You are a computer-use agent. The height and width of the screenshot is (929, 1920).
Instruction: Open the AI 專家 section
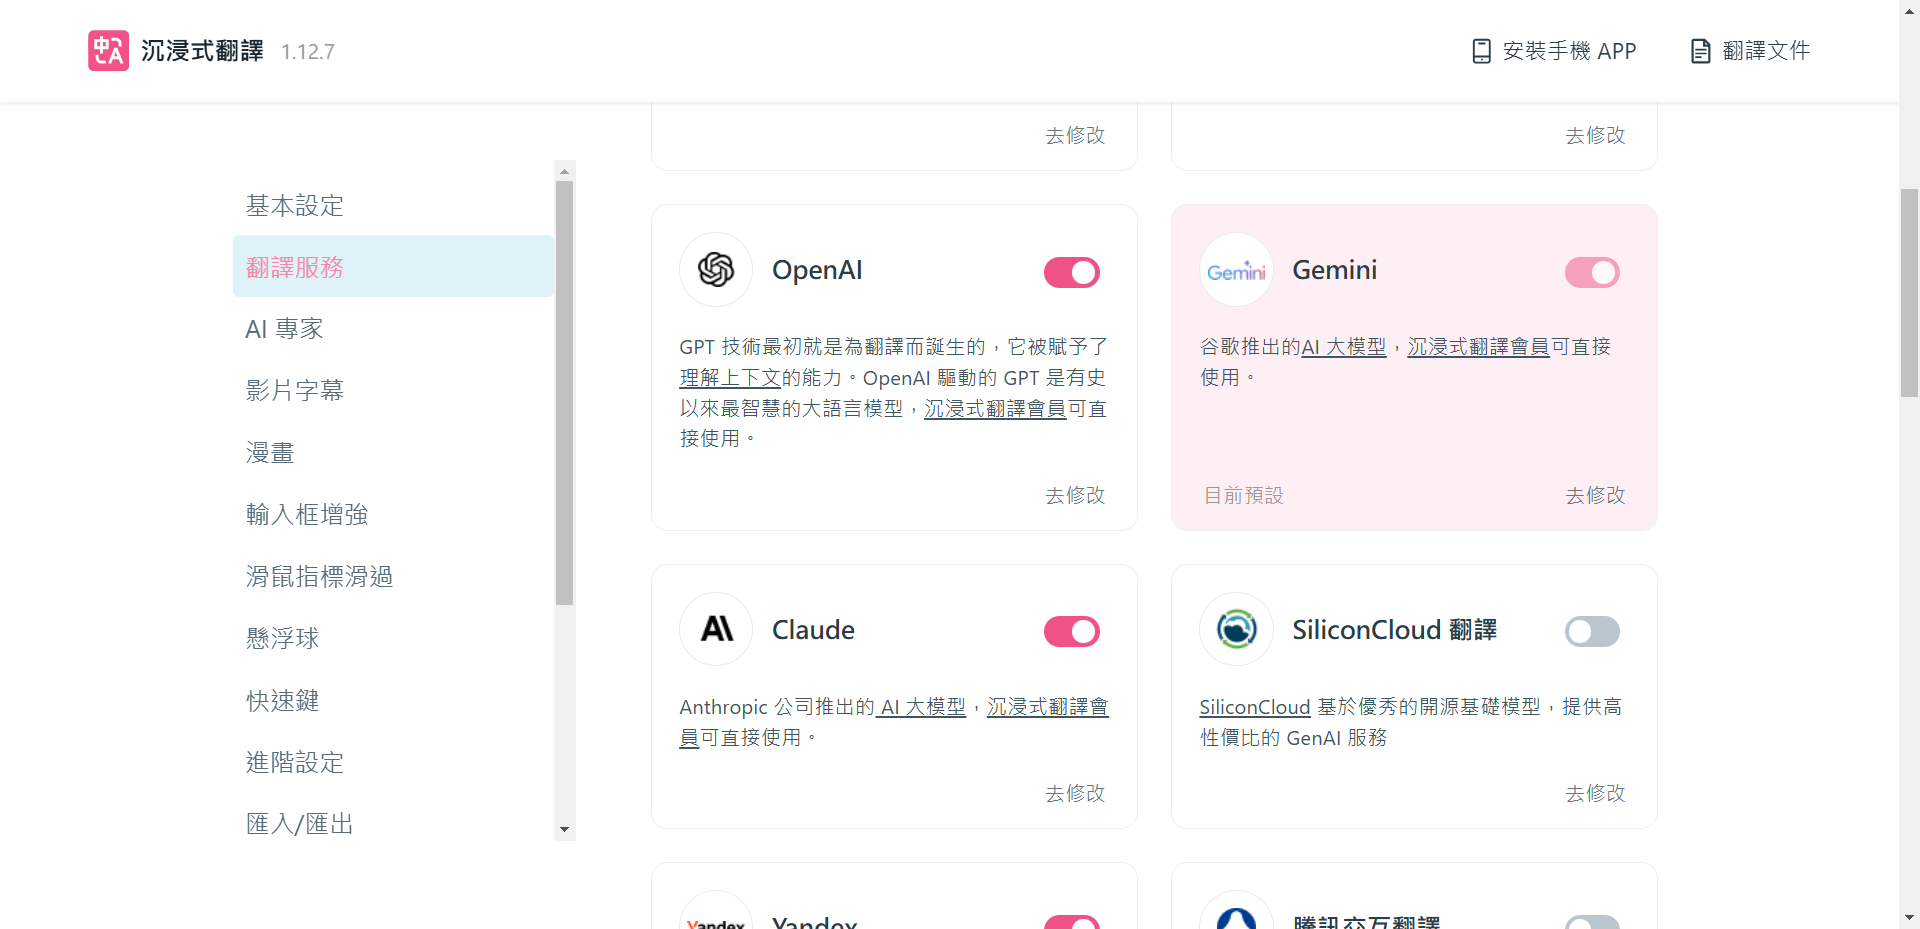point(393,328)
